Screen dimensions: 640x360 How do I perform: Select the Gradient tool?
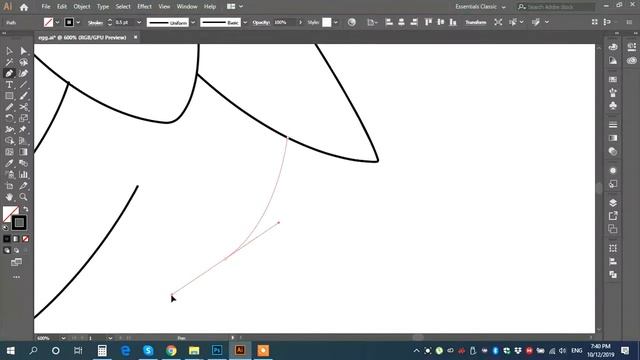(x=23, y=152)
